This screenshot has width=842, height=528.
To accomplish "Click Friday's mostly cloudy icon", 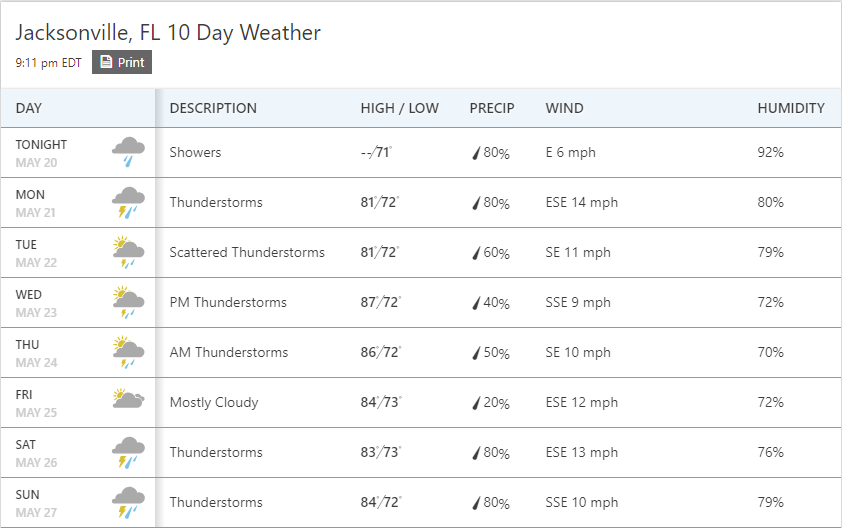I will [128, 401].
